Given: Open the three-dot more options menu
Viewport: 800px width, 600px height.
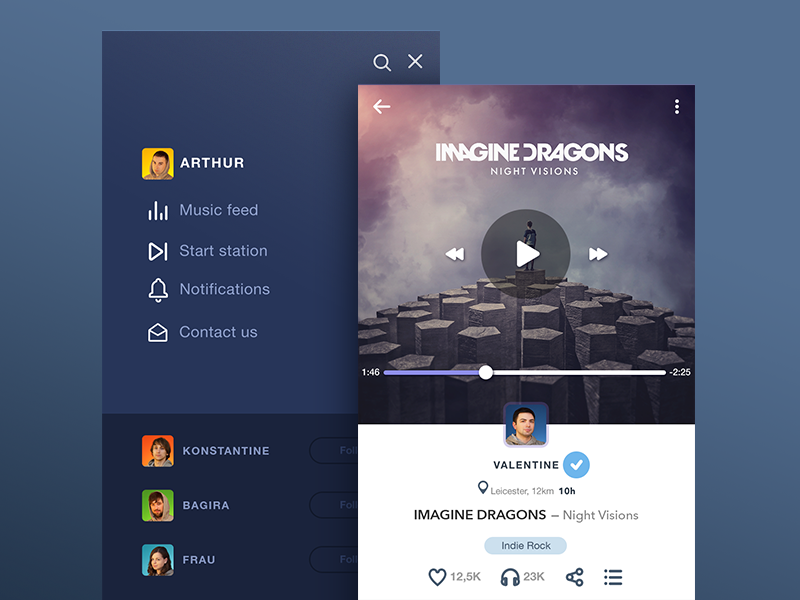Looking at the screenshot, I should pos(677,107).
